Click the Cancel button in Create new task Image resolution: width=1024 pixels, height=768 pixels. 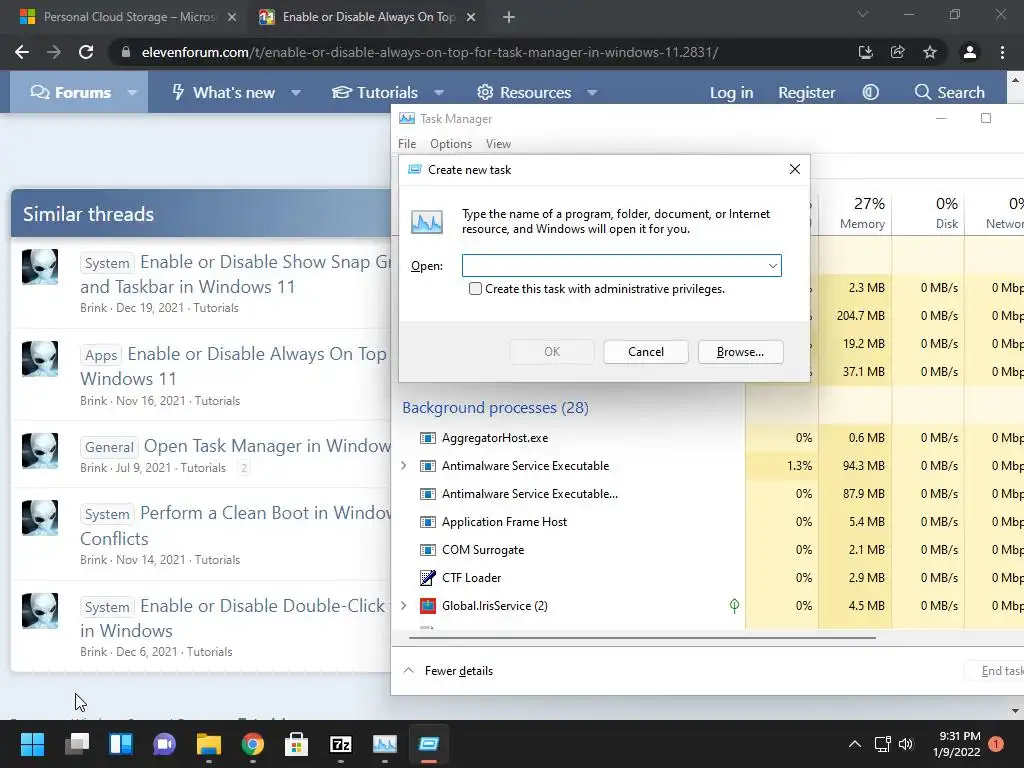click(646, 352)
